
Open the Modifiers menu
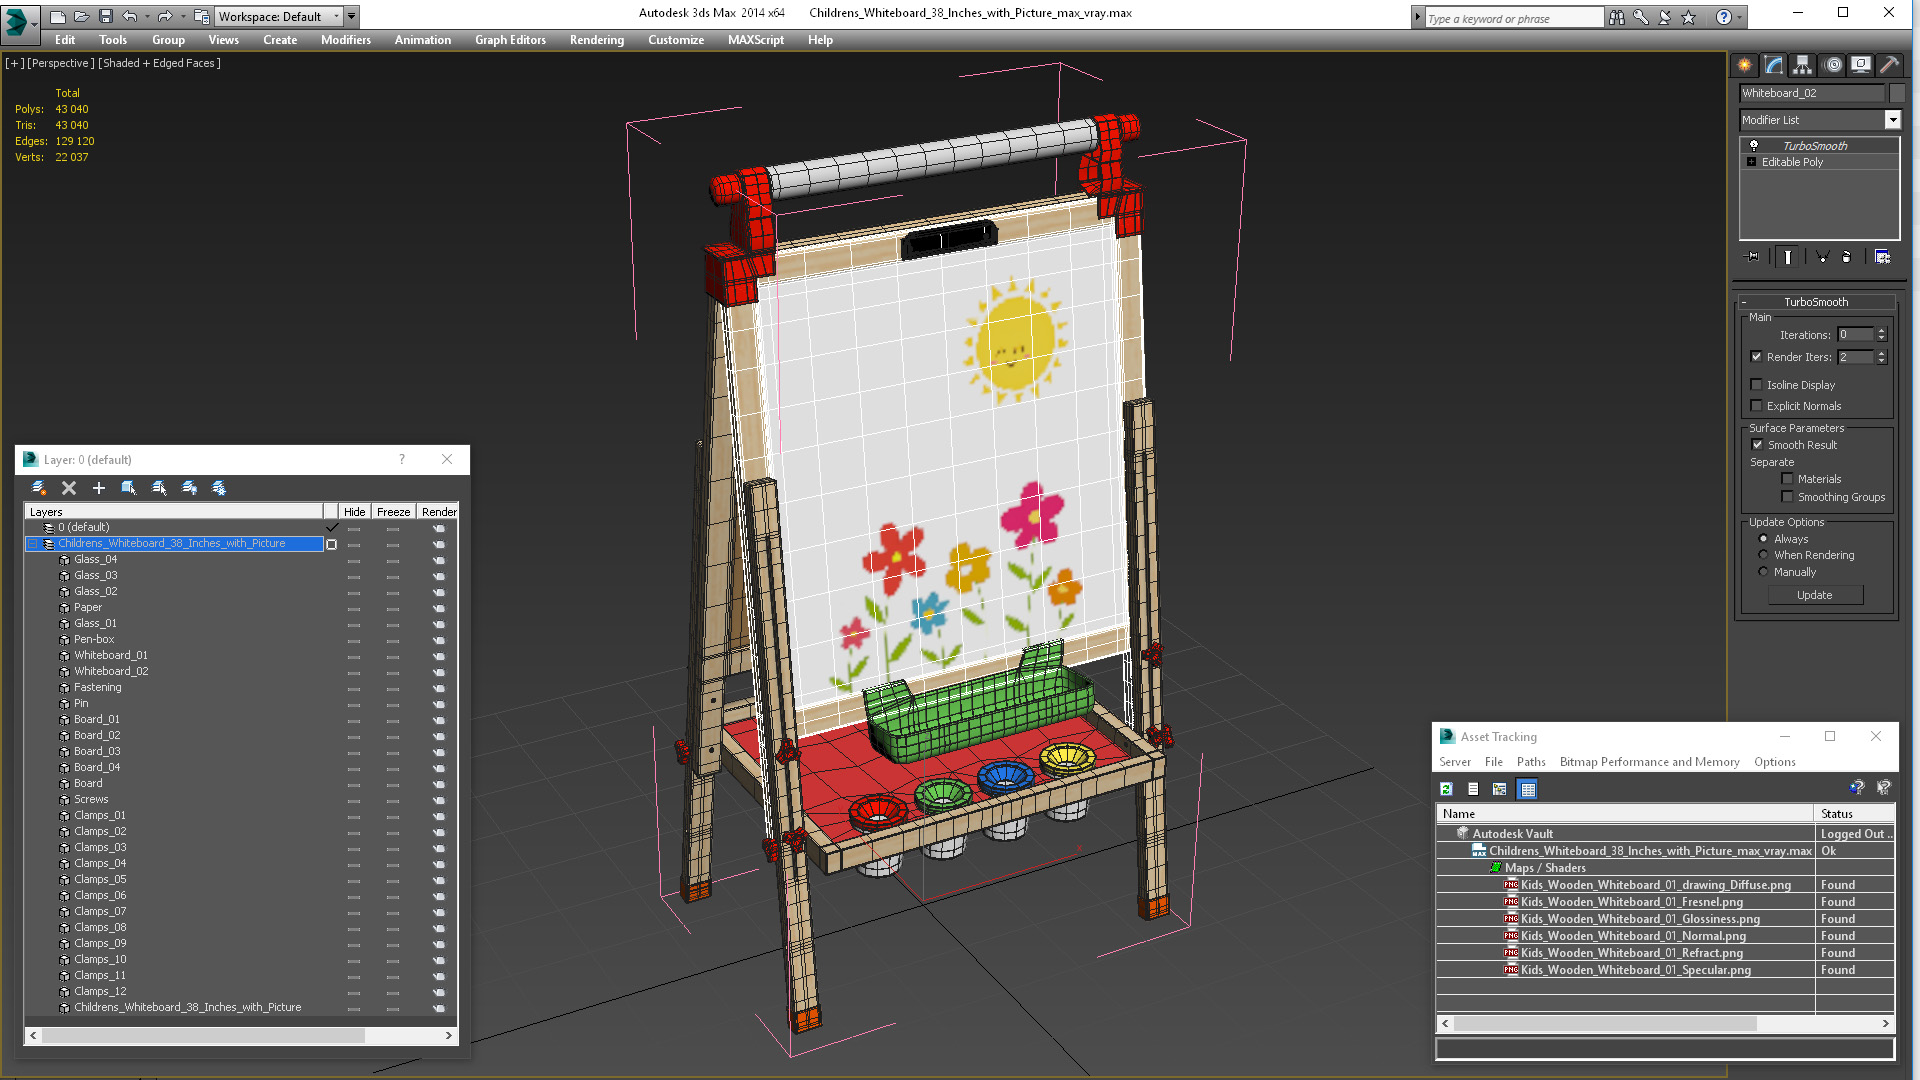346,40
